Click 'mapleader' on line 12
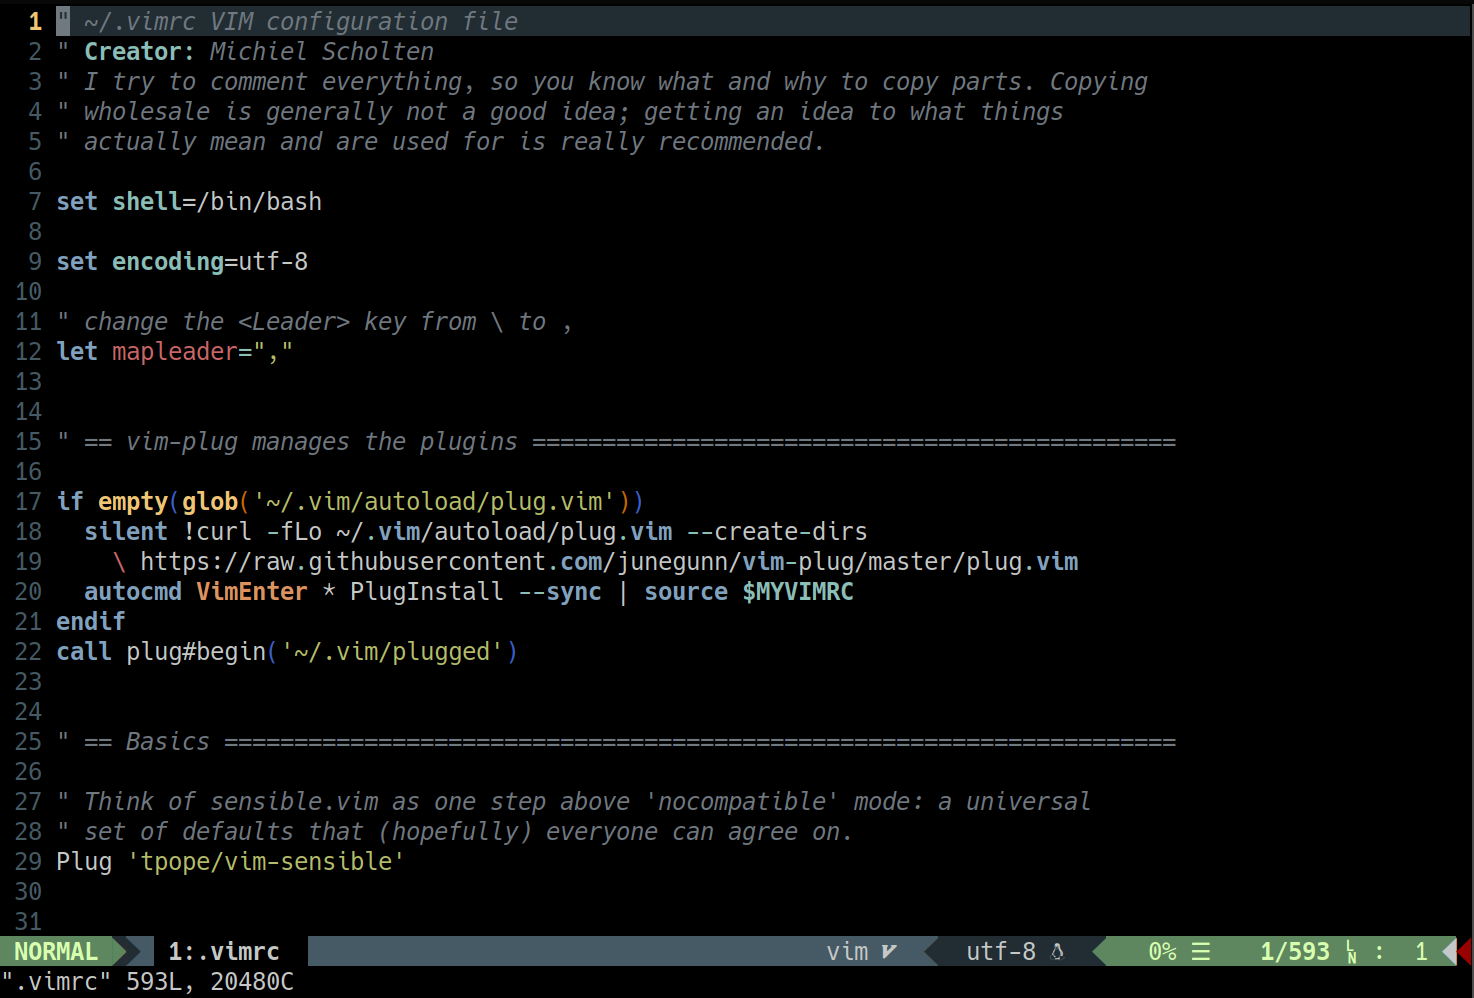Viewport: 1474px width, 998px height. click(x=175, y=352)
